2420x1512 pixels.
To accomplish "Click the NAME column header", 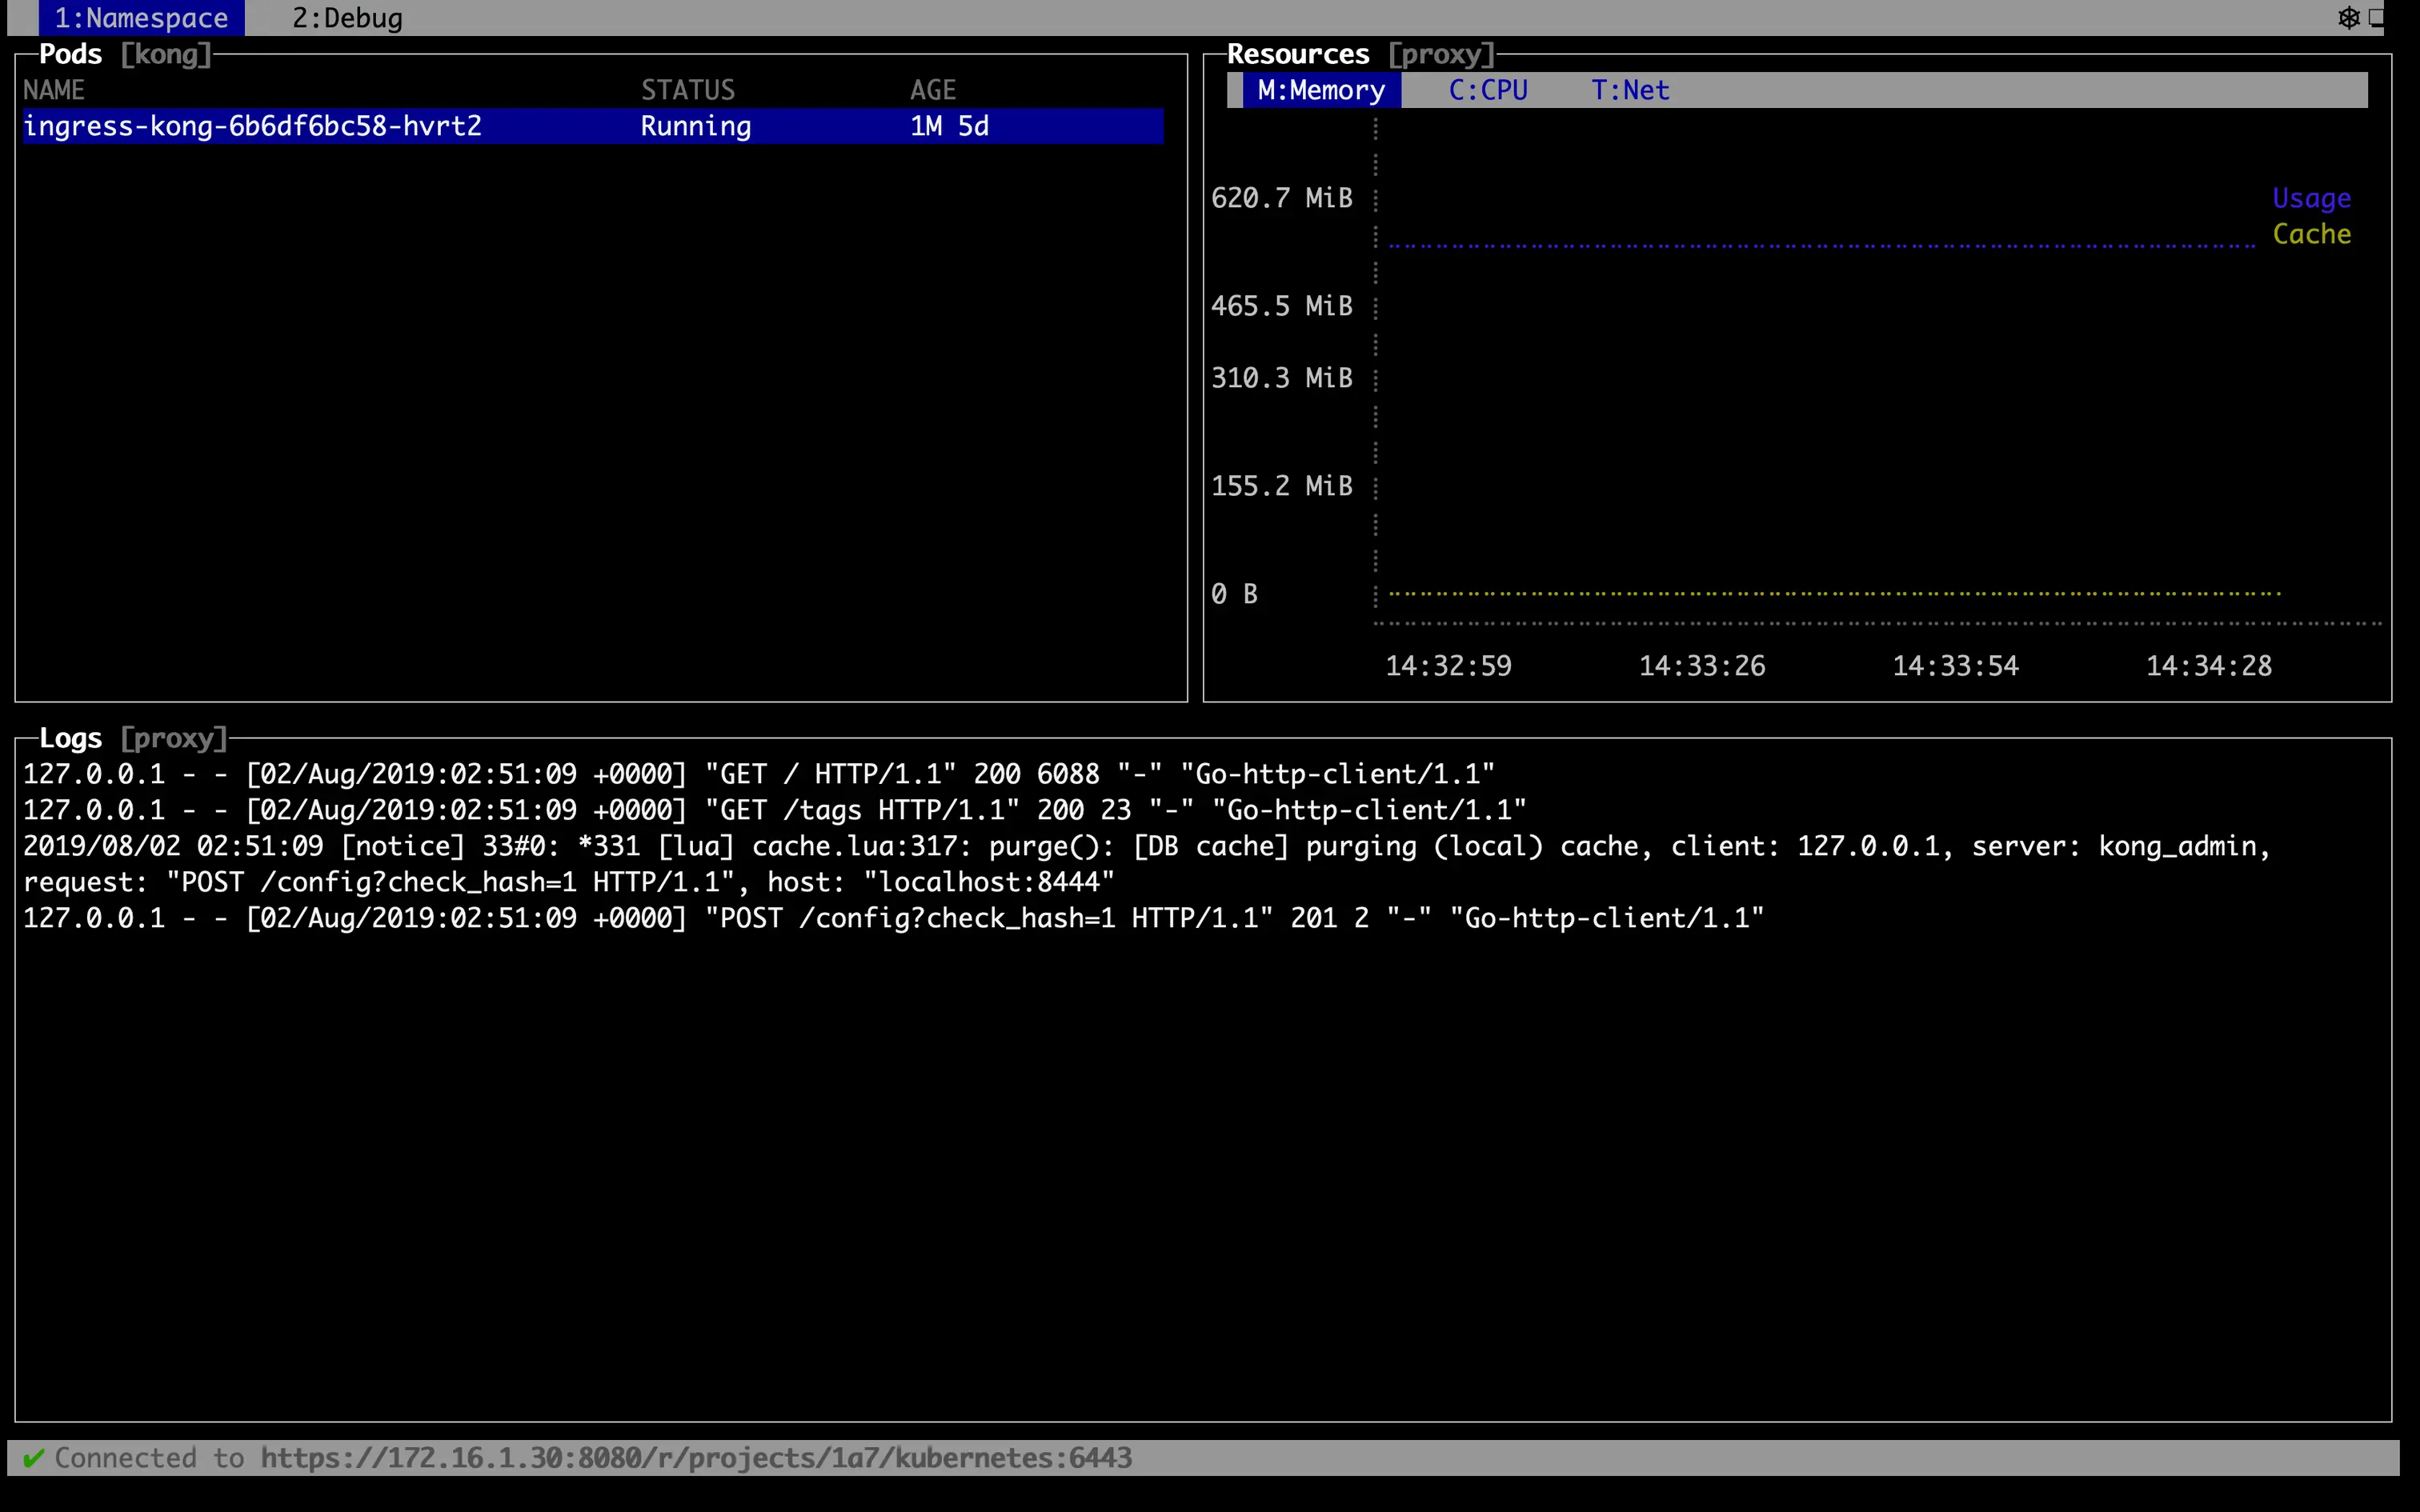I will point(54,90).
